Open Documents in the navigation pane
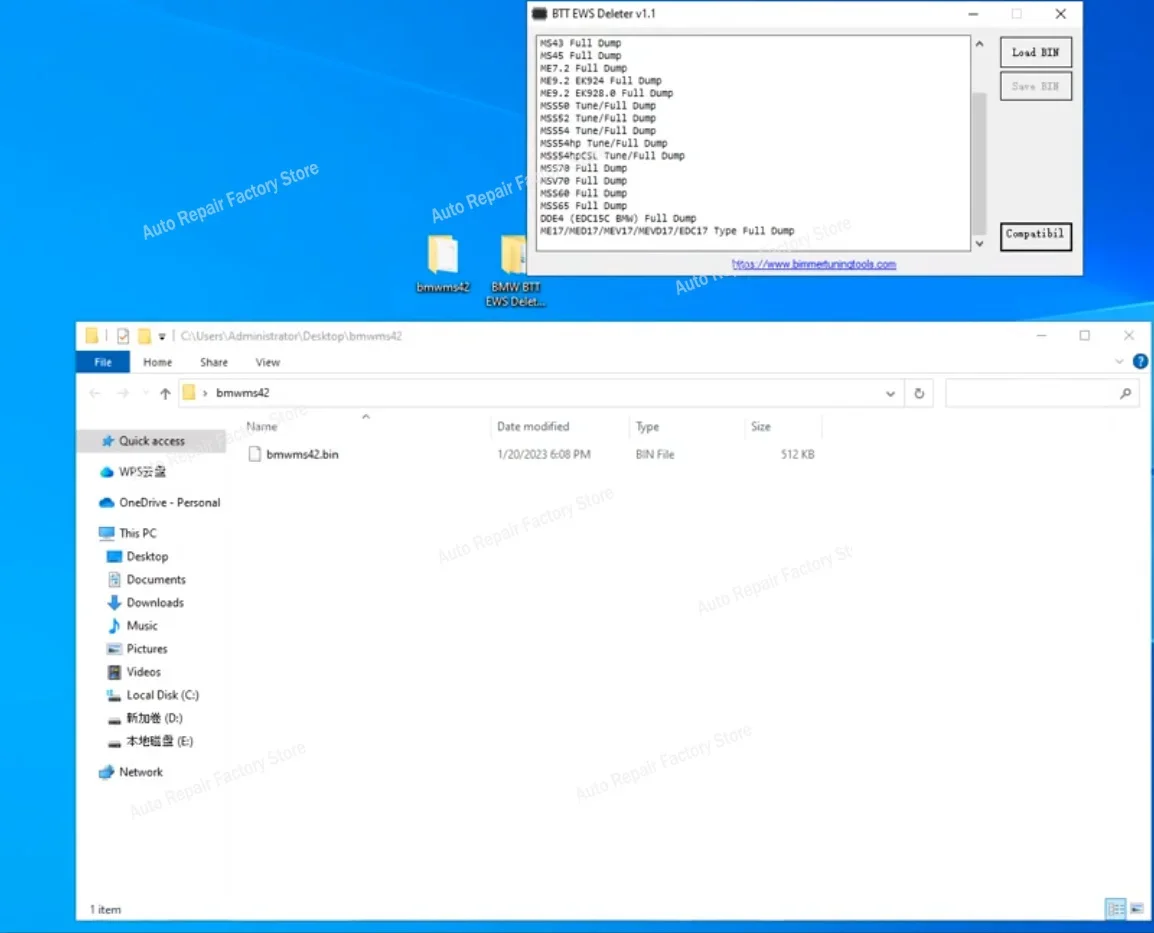Image resolution: width=1154 pixels, height=933 pixels. tap(155, 579)
